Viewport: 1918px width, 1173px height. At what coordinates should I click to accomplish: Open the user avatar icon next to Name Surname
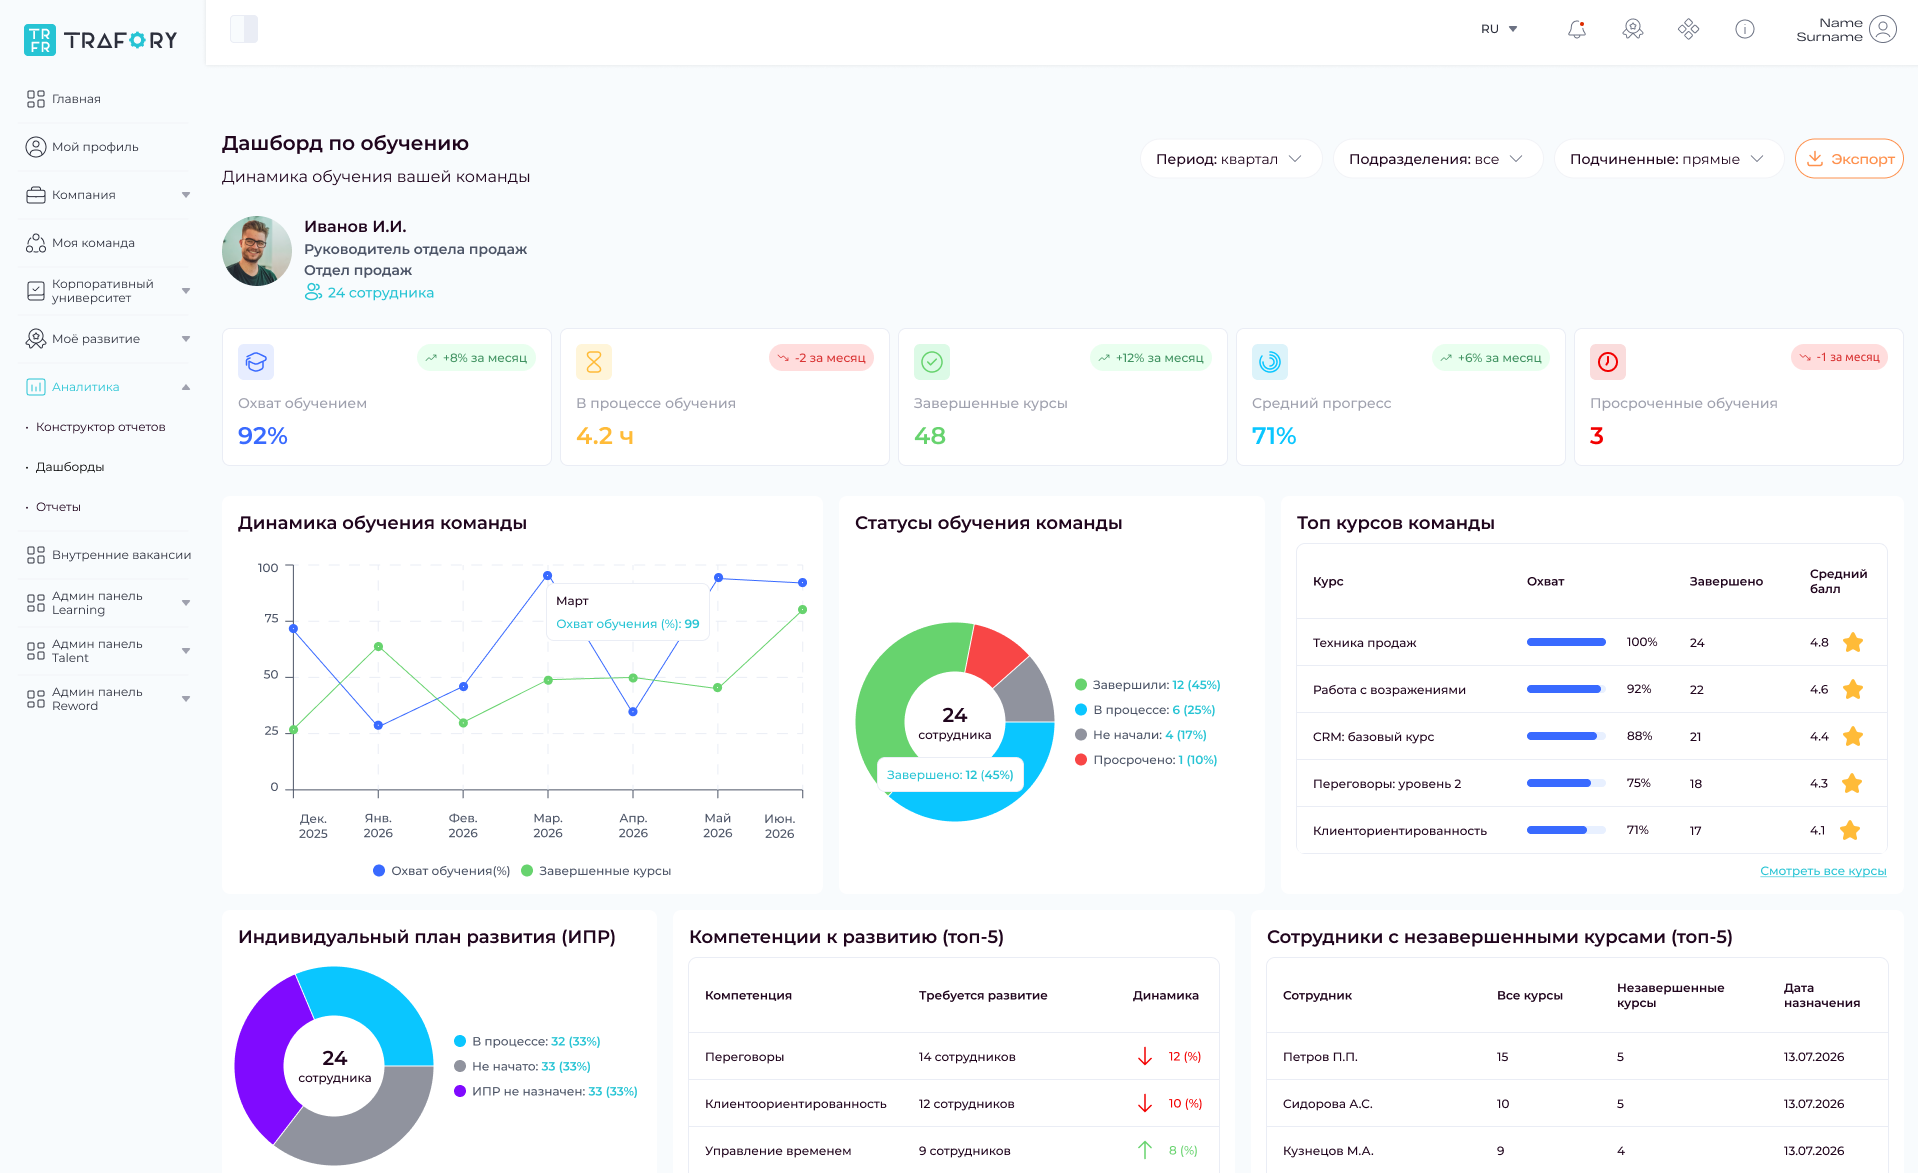pyautogui.click(x=1882, y=29)
